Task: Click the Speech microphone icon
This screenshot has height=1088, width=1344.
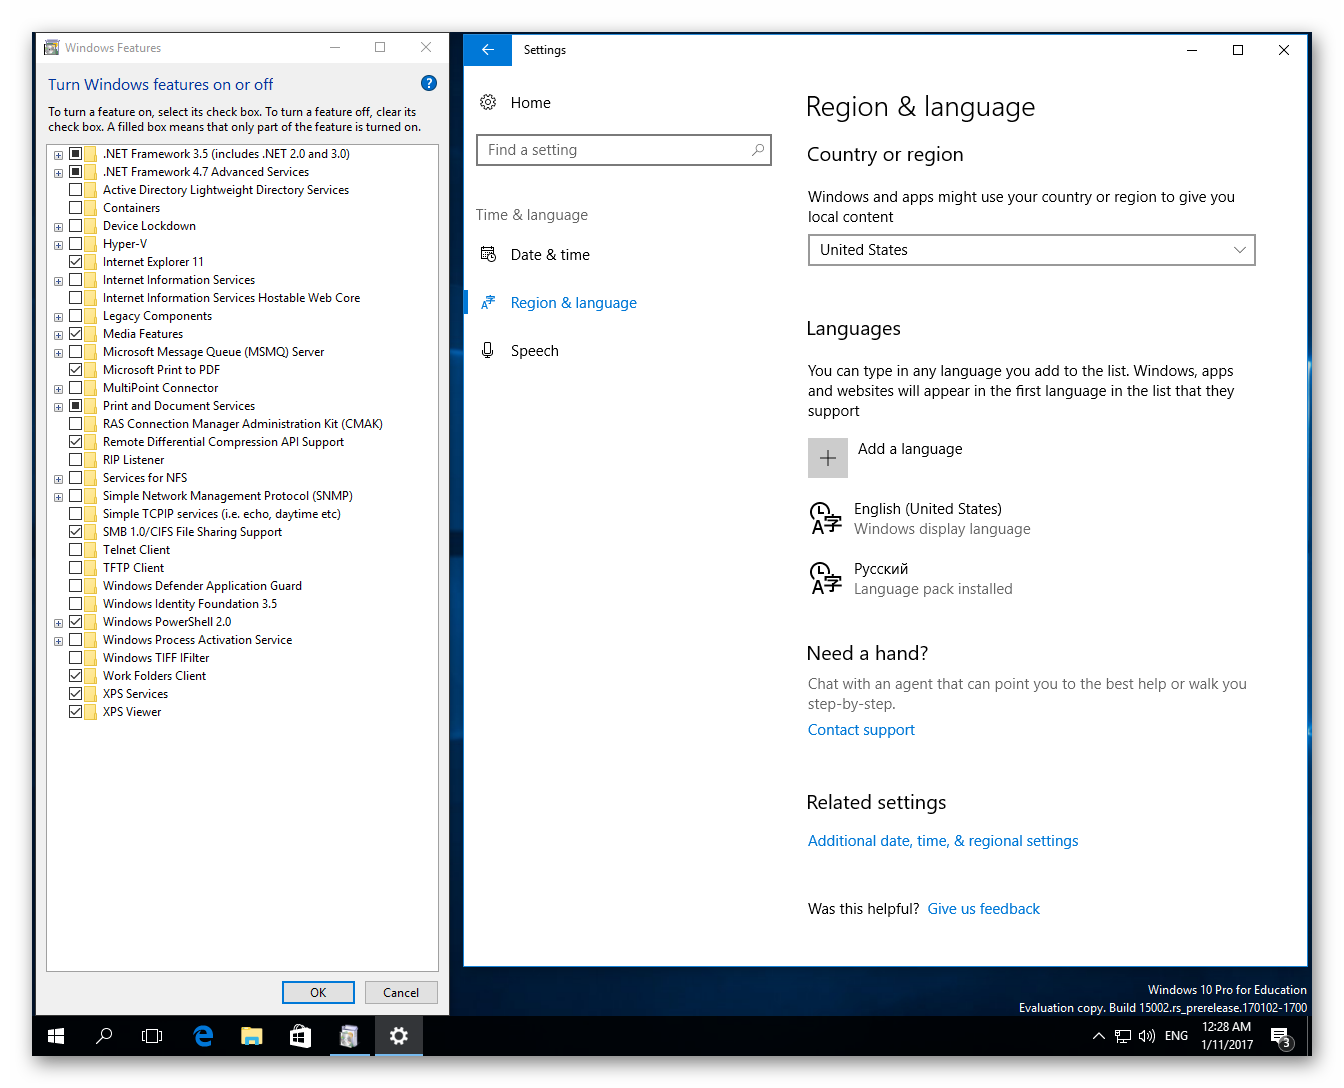Action: 488,350
